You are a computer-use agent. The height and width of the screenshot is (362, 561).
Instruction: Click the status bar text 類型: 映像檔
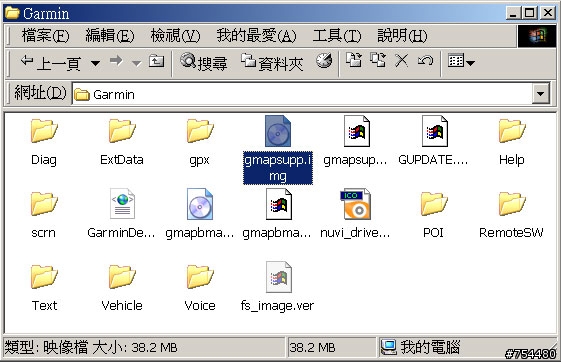coord(46,347)
